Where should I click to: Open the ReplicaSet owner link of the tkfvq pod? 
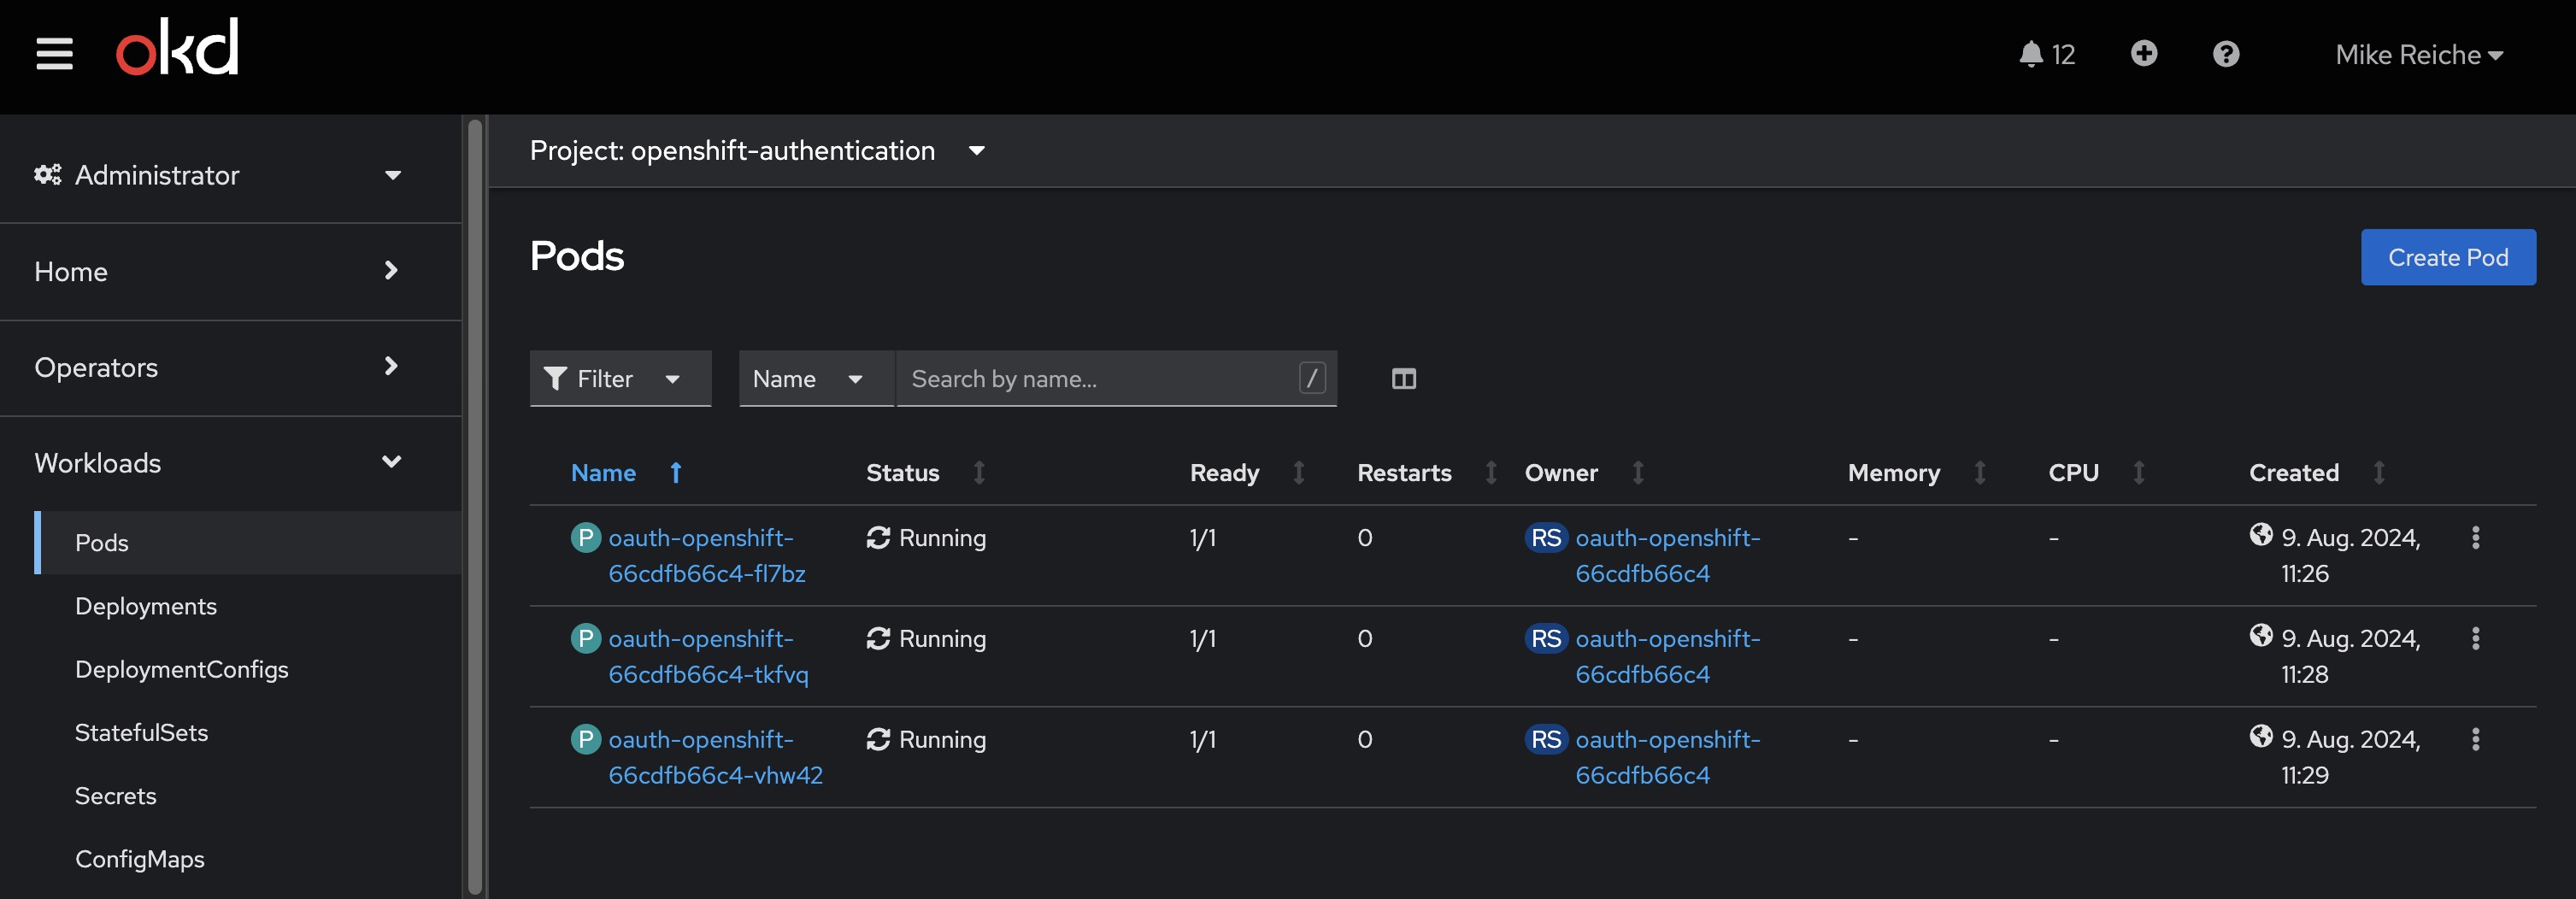pos(1667,657)
